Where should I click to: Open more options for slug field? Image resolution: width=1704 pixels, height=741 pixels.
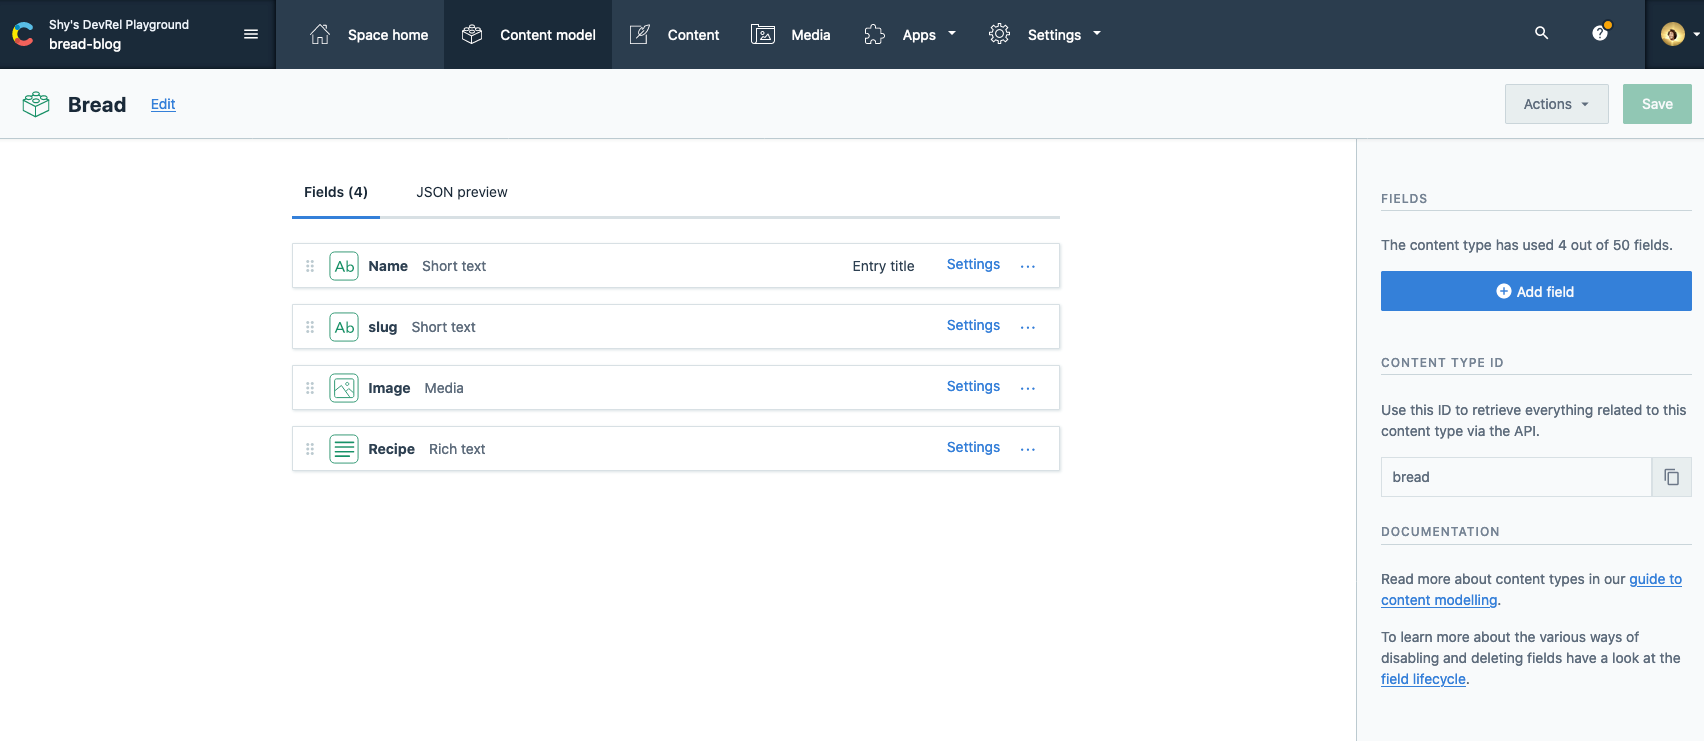tap(1028, 327)
